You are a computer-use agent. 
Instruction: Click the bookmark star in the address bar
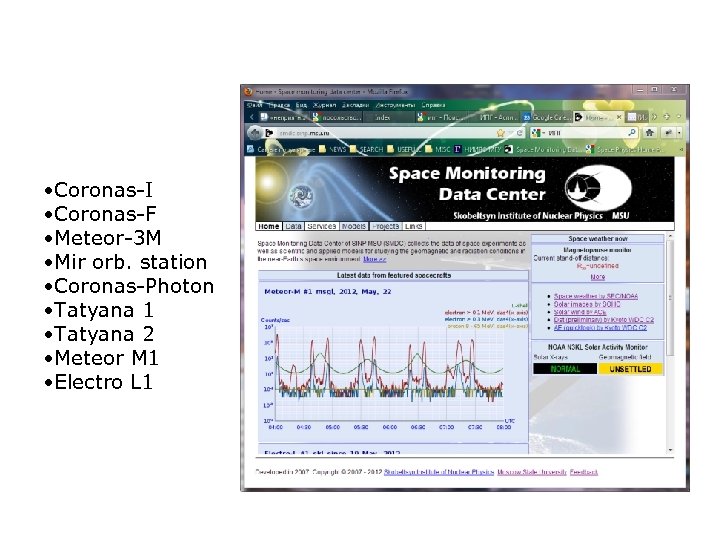(x=501, y=133)
